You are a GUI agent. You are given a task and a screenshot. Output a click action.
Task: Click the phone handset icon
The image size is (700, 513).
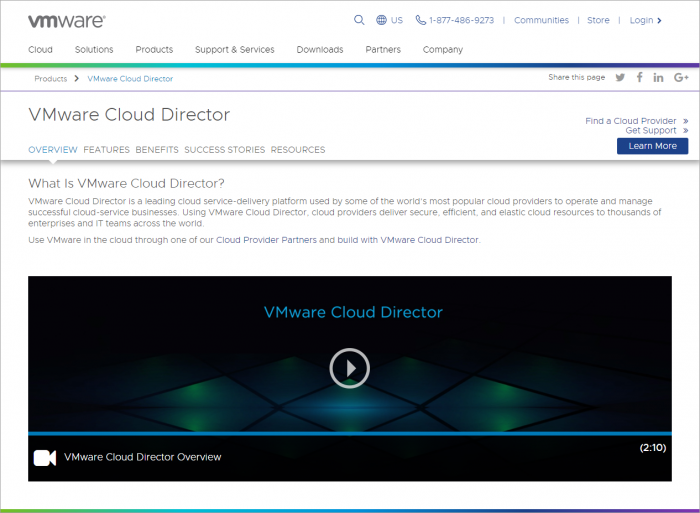tap(421, 20)
